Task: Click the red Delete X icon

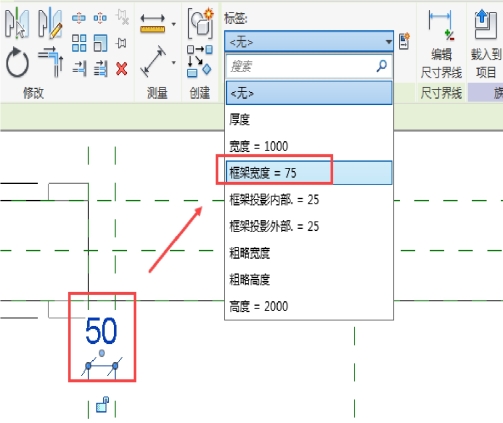Action: [x=122, y=69]
